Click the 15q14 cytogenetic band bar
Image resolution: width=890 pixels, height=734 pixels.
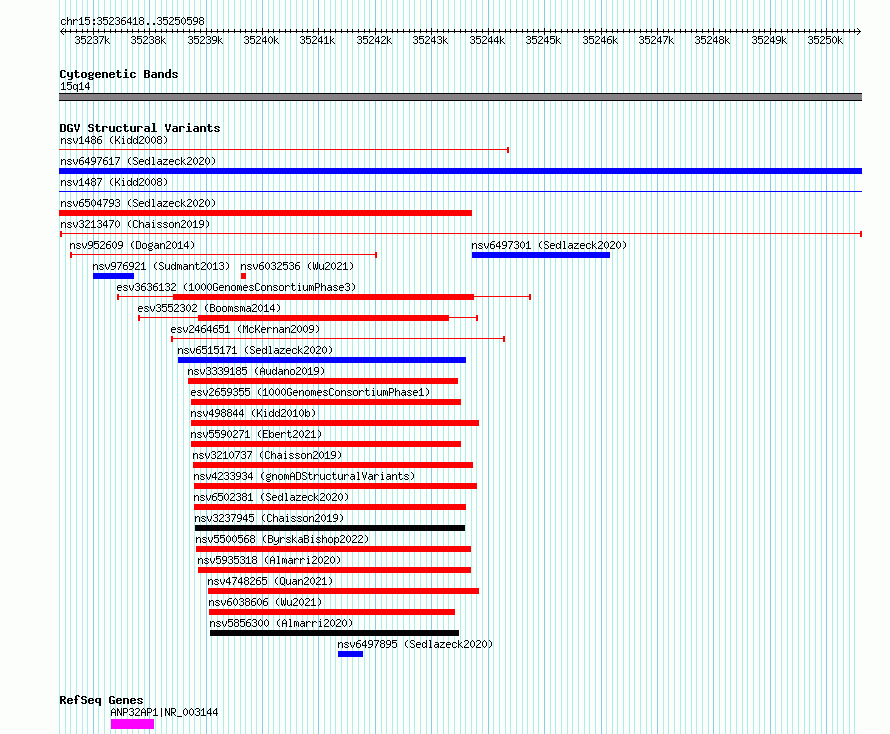pos(460,97)
